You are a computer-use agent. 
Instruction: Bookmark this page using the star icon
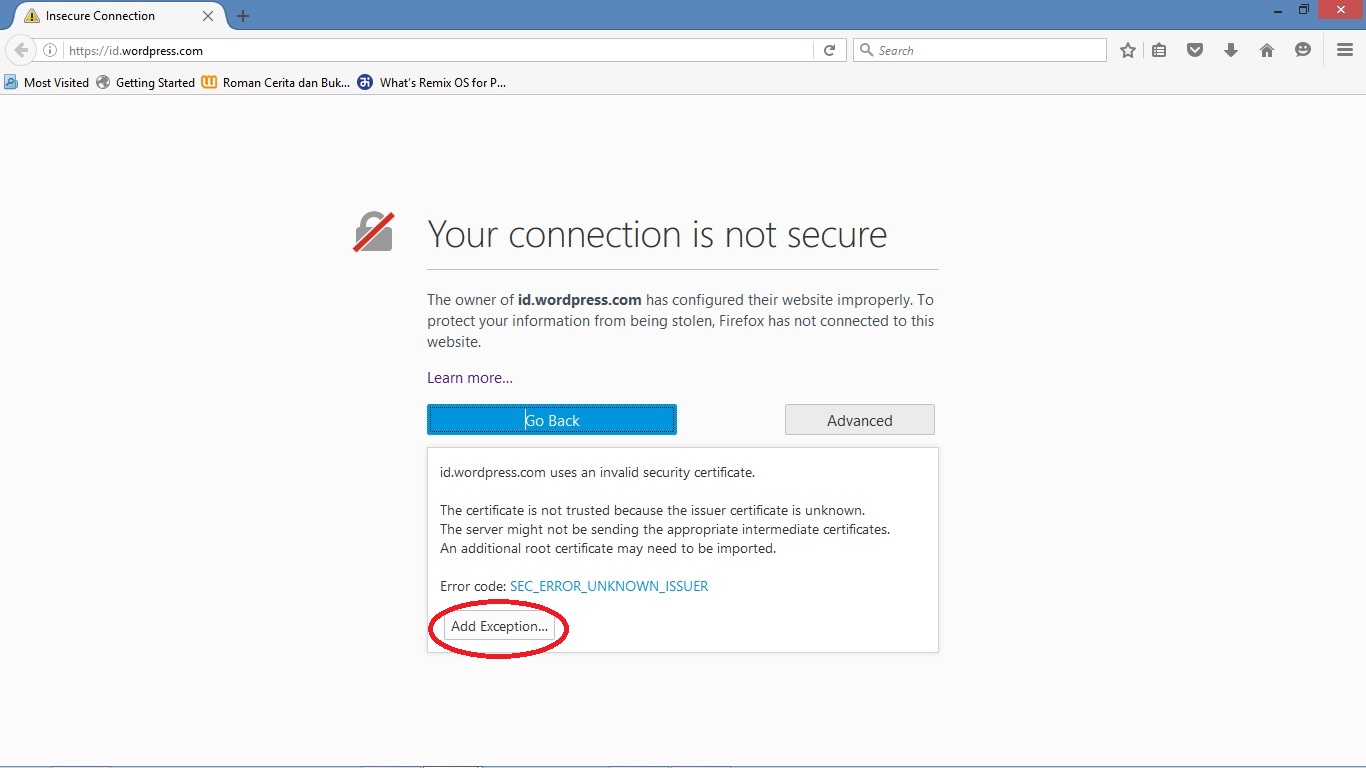1127,49
